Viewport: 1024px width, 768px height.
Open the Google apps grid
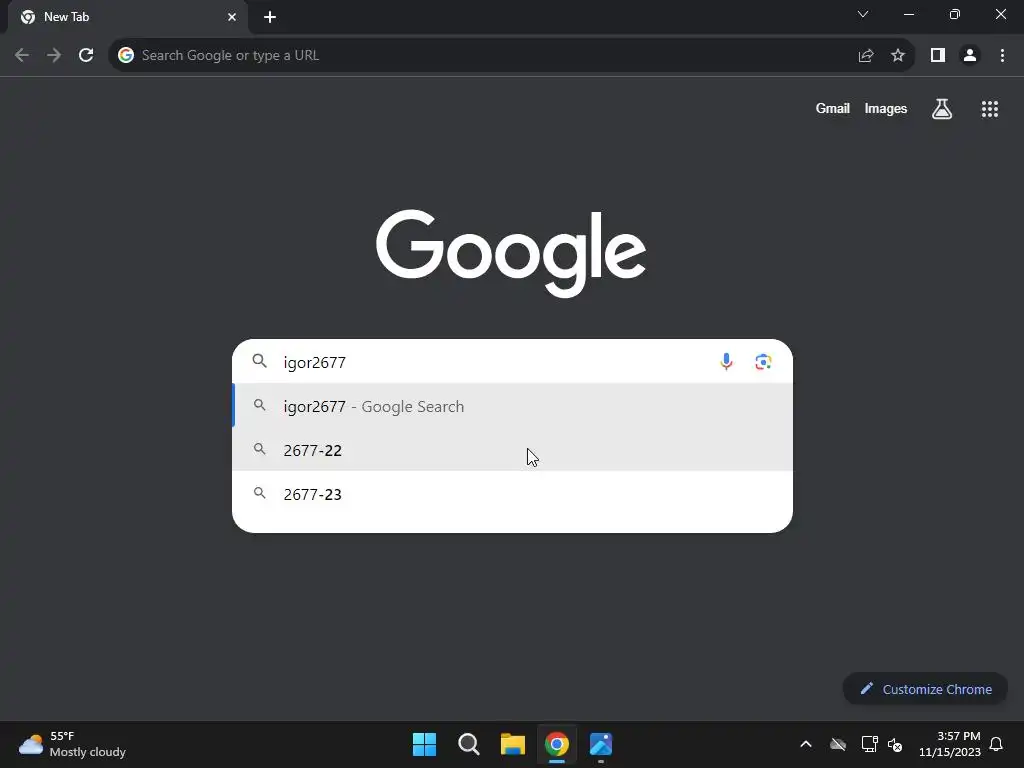coord(989,109)
